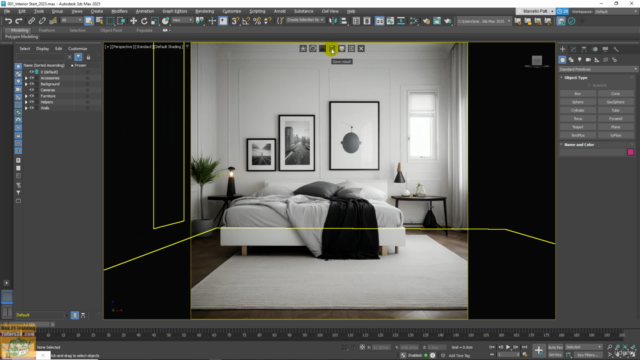Screen dimensions: 640x360
Task: Open the Modifiers menu
Action: click(x=119, y=11)
